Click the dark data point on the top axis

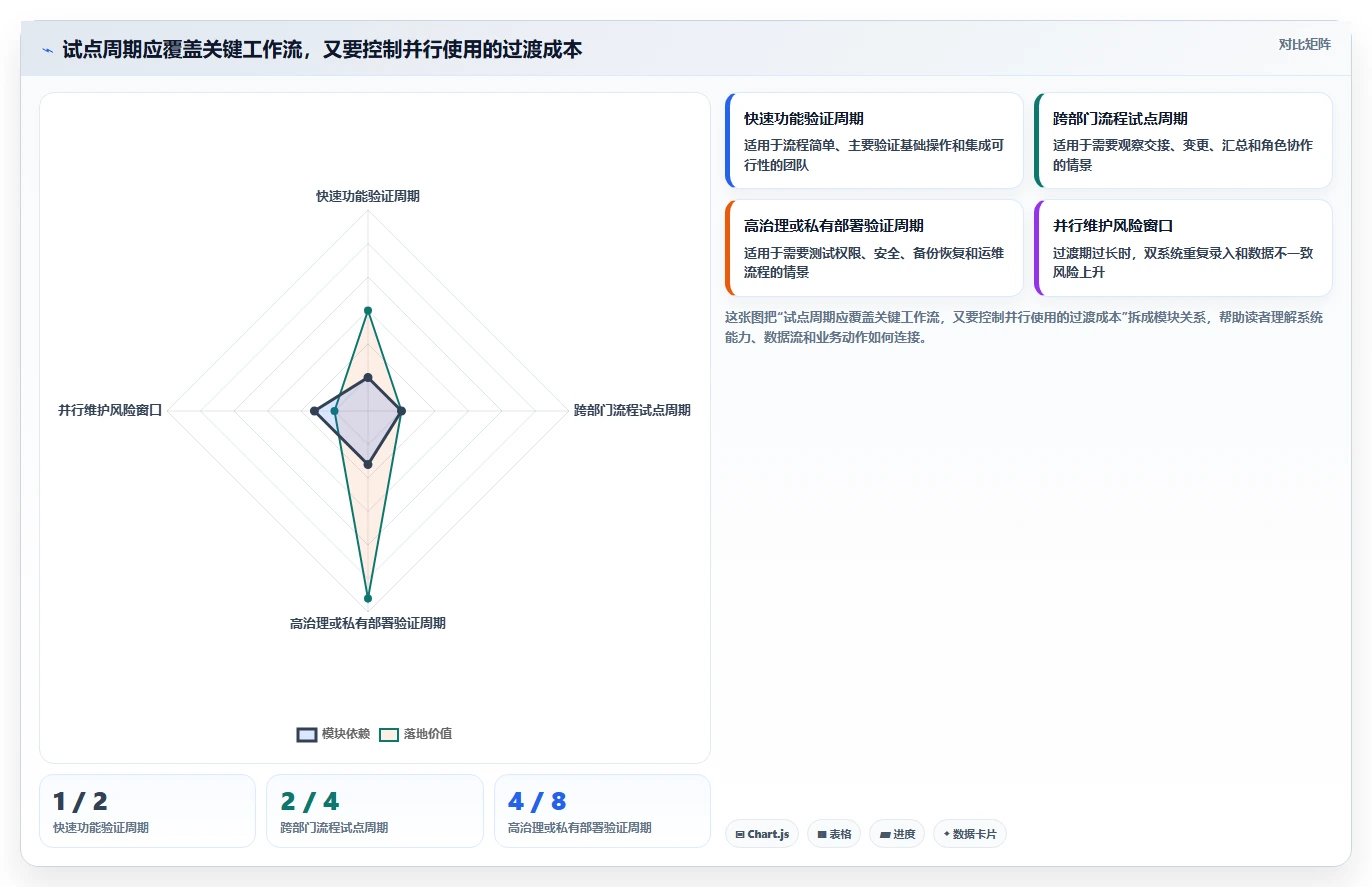[368, 377]
